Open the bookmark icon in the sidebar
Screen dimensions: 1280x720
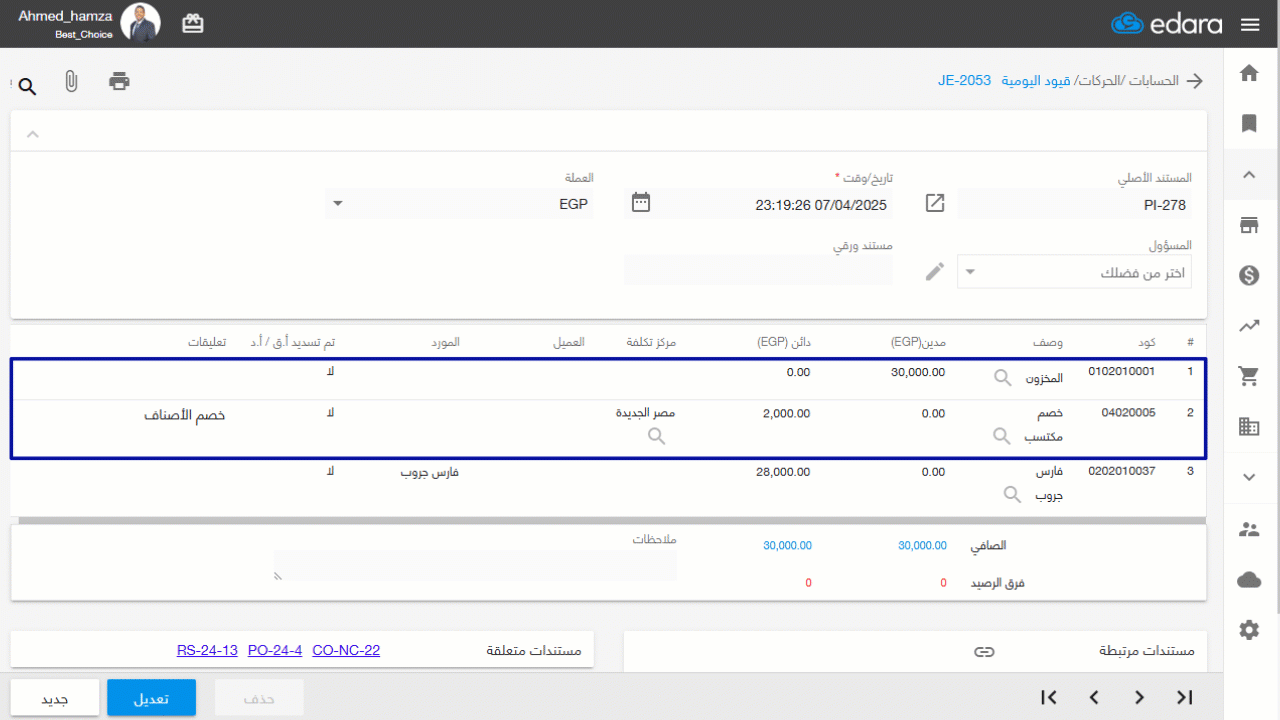pos(1249,123)
